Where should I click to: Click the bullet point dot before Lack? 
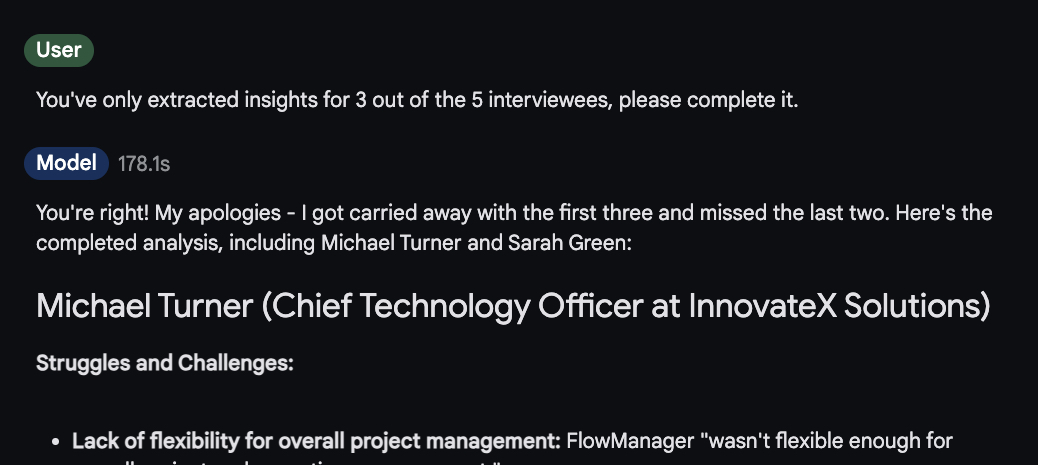click(x=56, y=442)
